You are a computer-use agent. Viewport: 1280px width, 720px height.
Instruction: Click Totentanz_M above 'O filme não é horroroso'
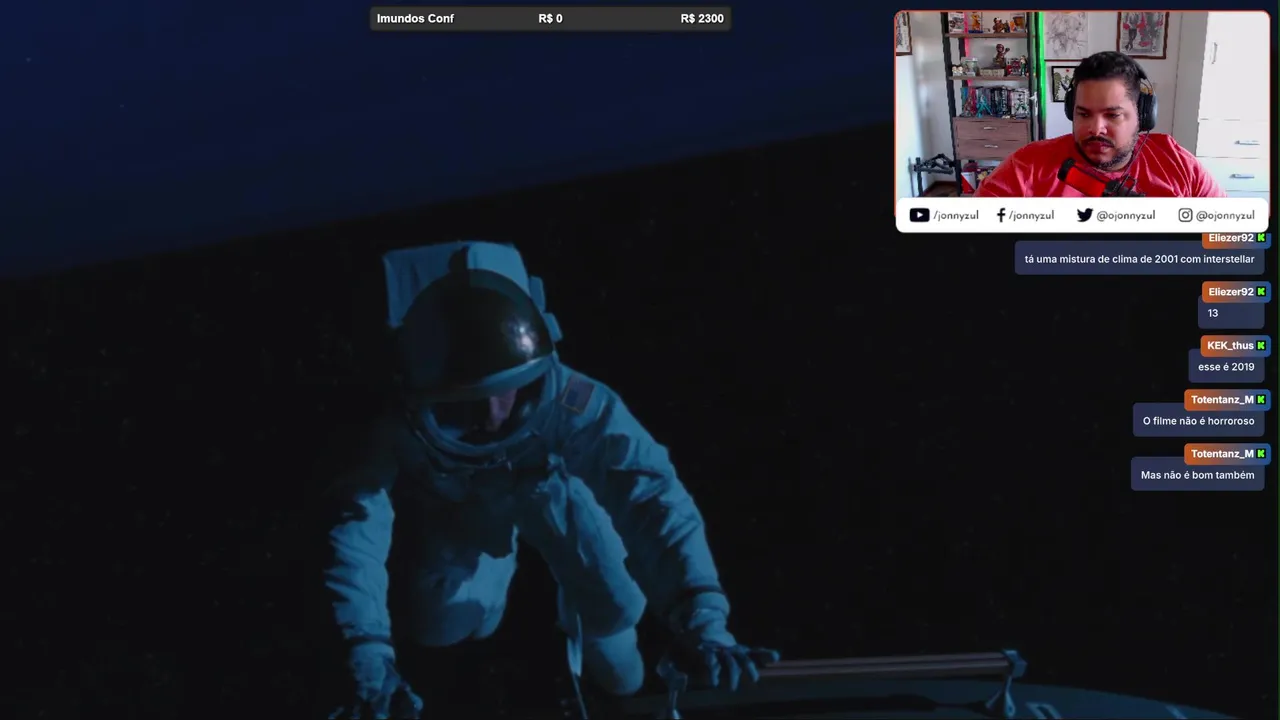pos(1222,400)
